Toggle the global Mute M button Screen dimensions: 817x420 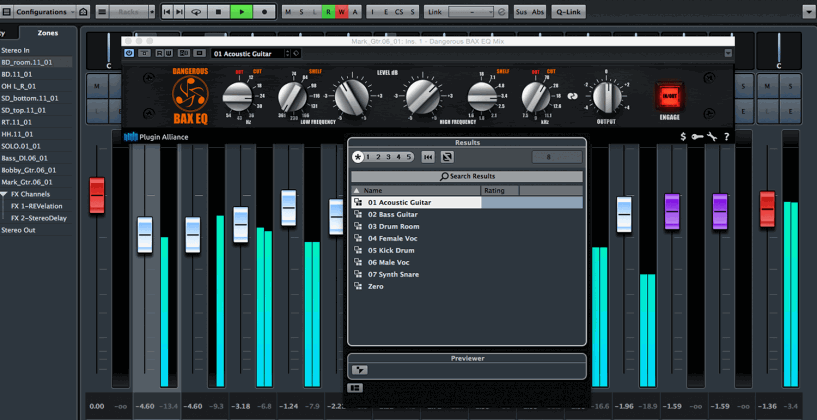tap(289, 11)
